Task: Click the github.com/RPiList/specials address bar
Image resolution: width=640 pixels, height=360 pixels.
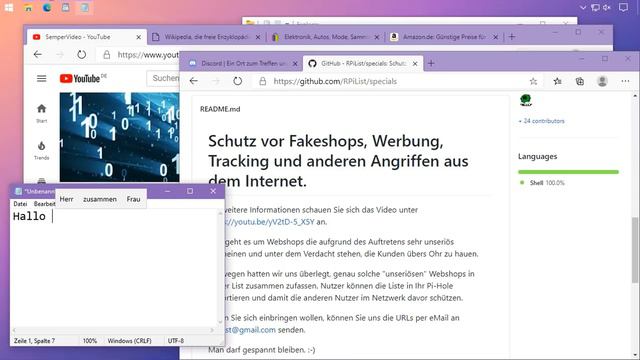Action: (335, 81)
